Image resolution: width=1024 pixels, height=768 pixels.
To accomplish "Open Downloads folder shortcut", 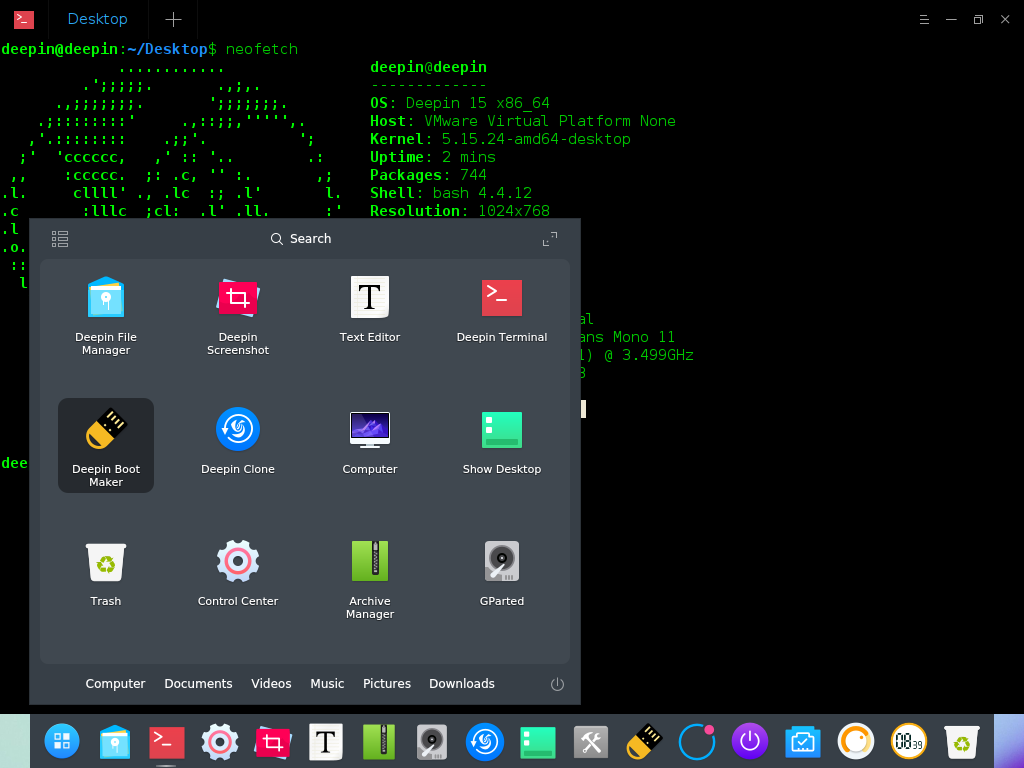I will click(462, 684).
